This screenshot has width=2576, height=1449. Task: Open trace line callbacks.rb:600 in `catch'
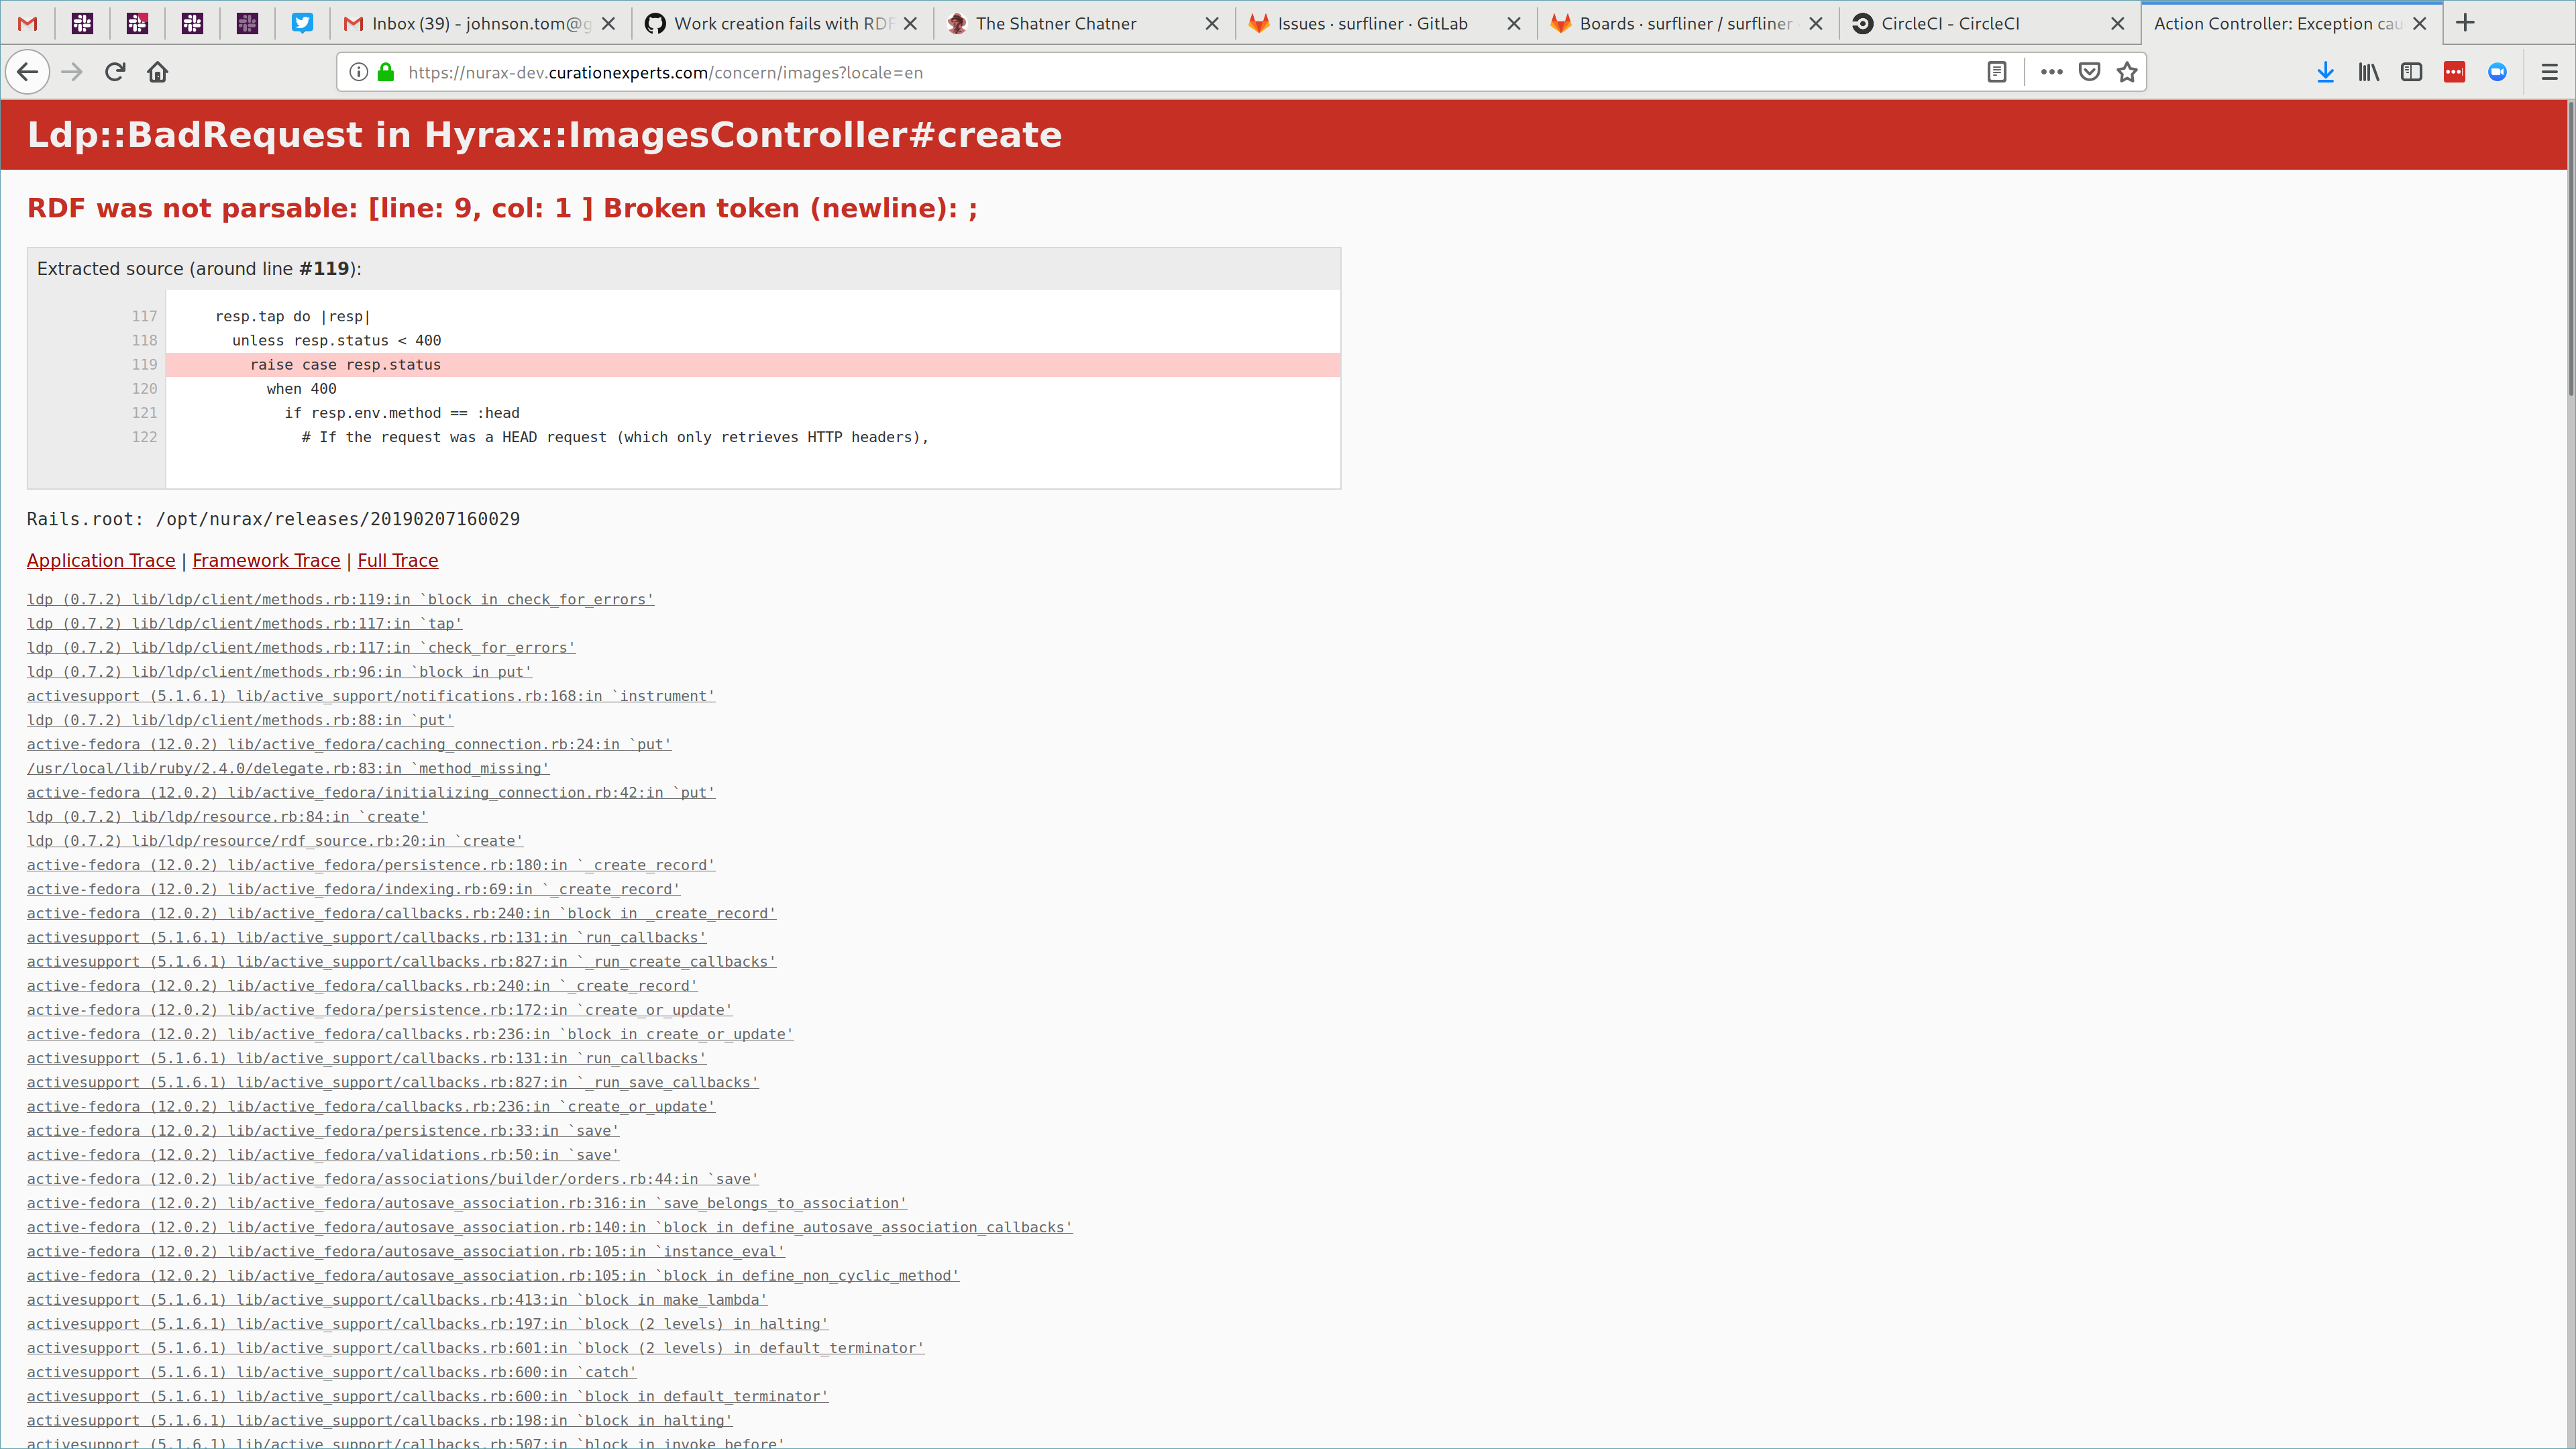click(332, 1372)
